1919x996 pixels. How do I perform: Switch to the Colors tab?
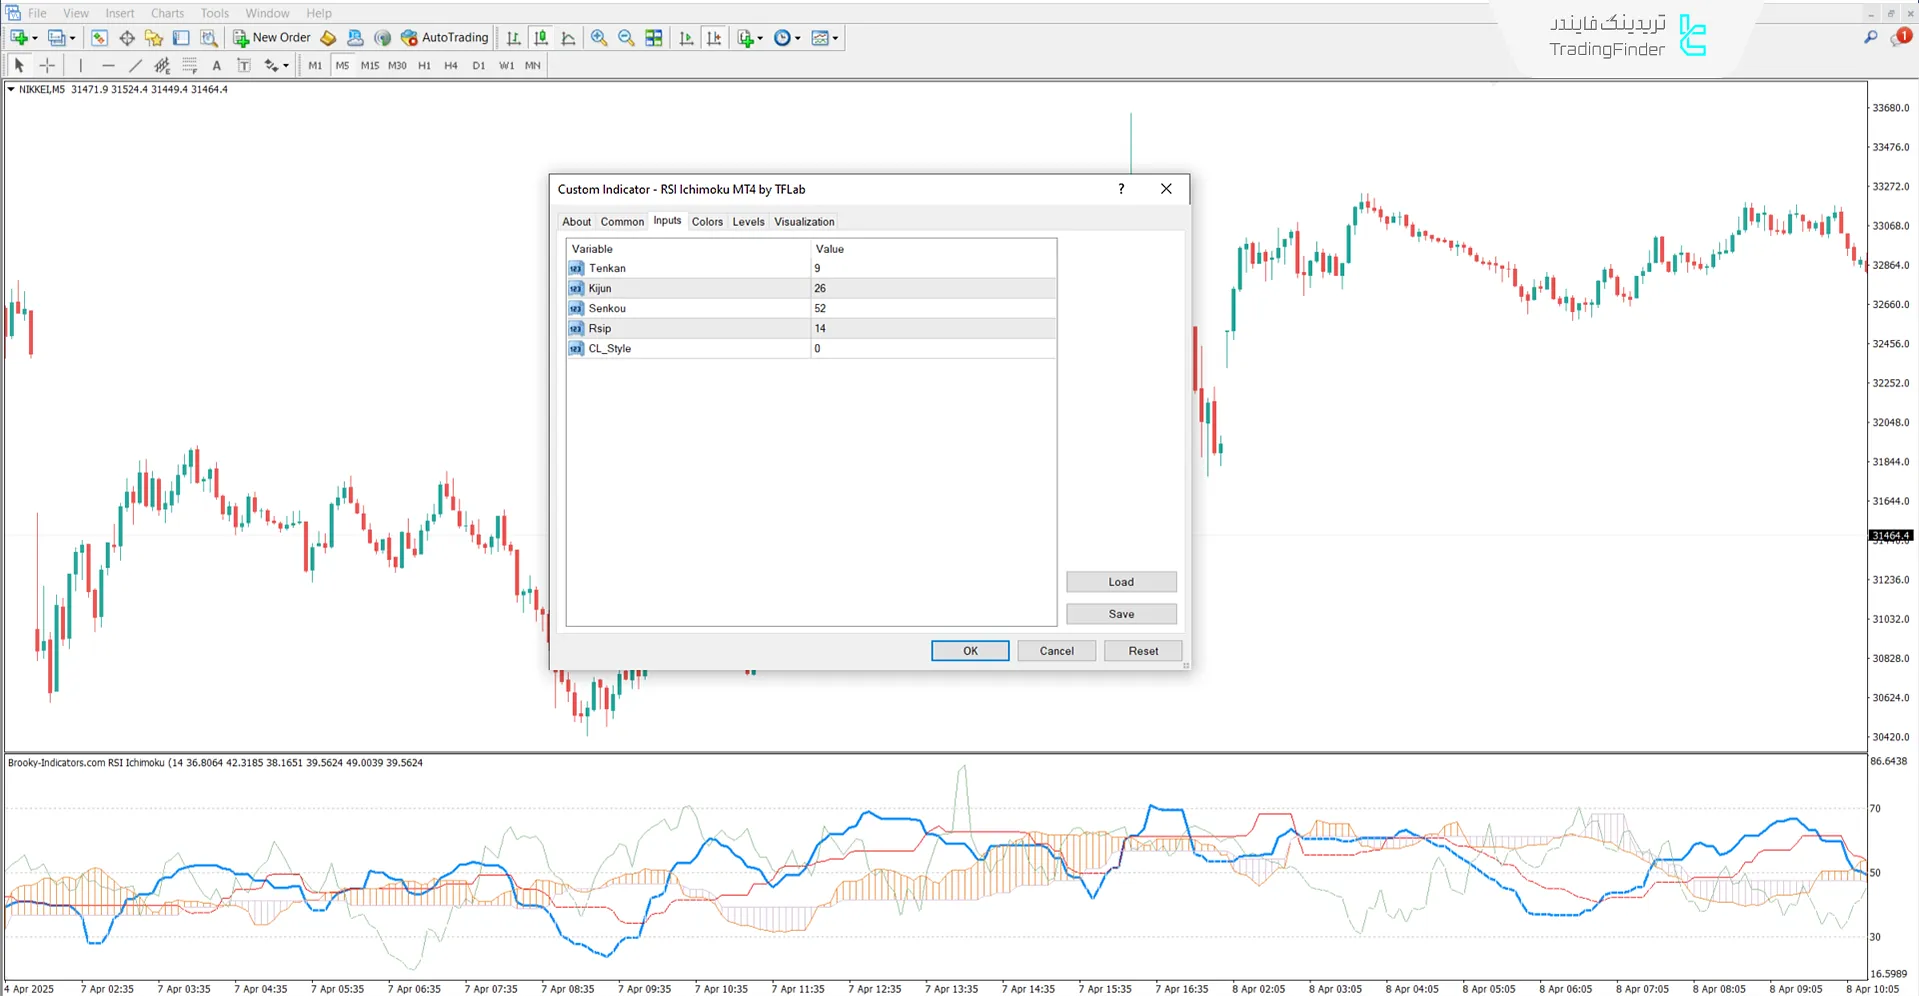pyautogui.click(x=707, y=221)
